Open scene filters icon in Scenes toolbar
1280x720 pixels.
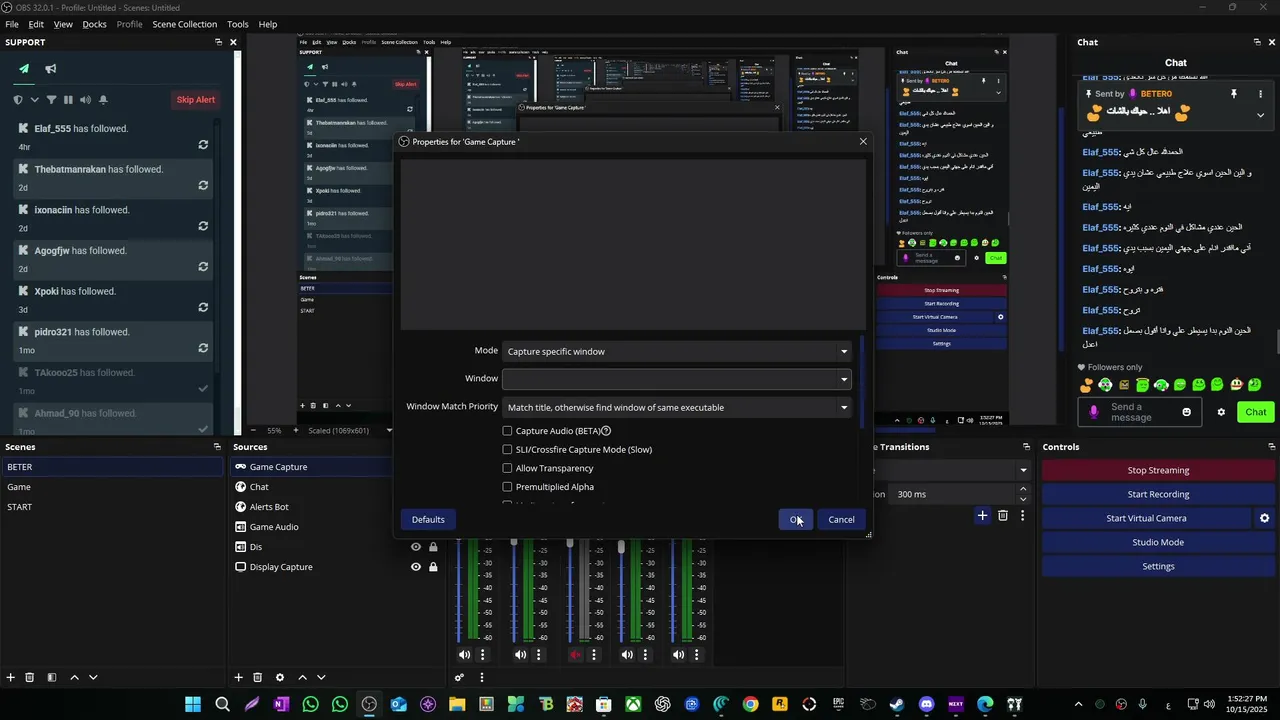(52, 677)
